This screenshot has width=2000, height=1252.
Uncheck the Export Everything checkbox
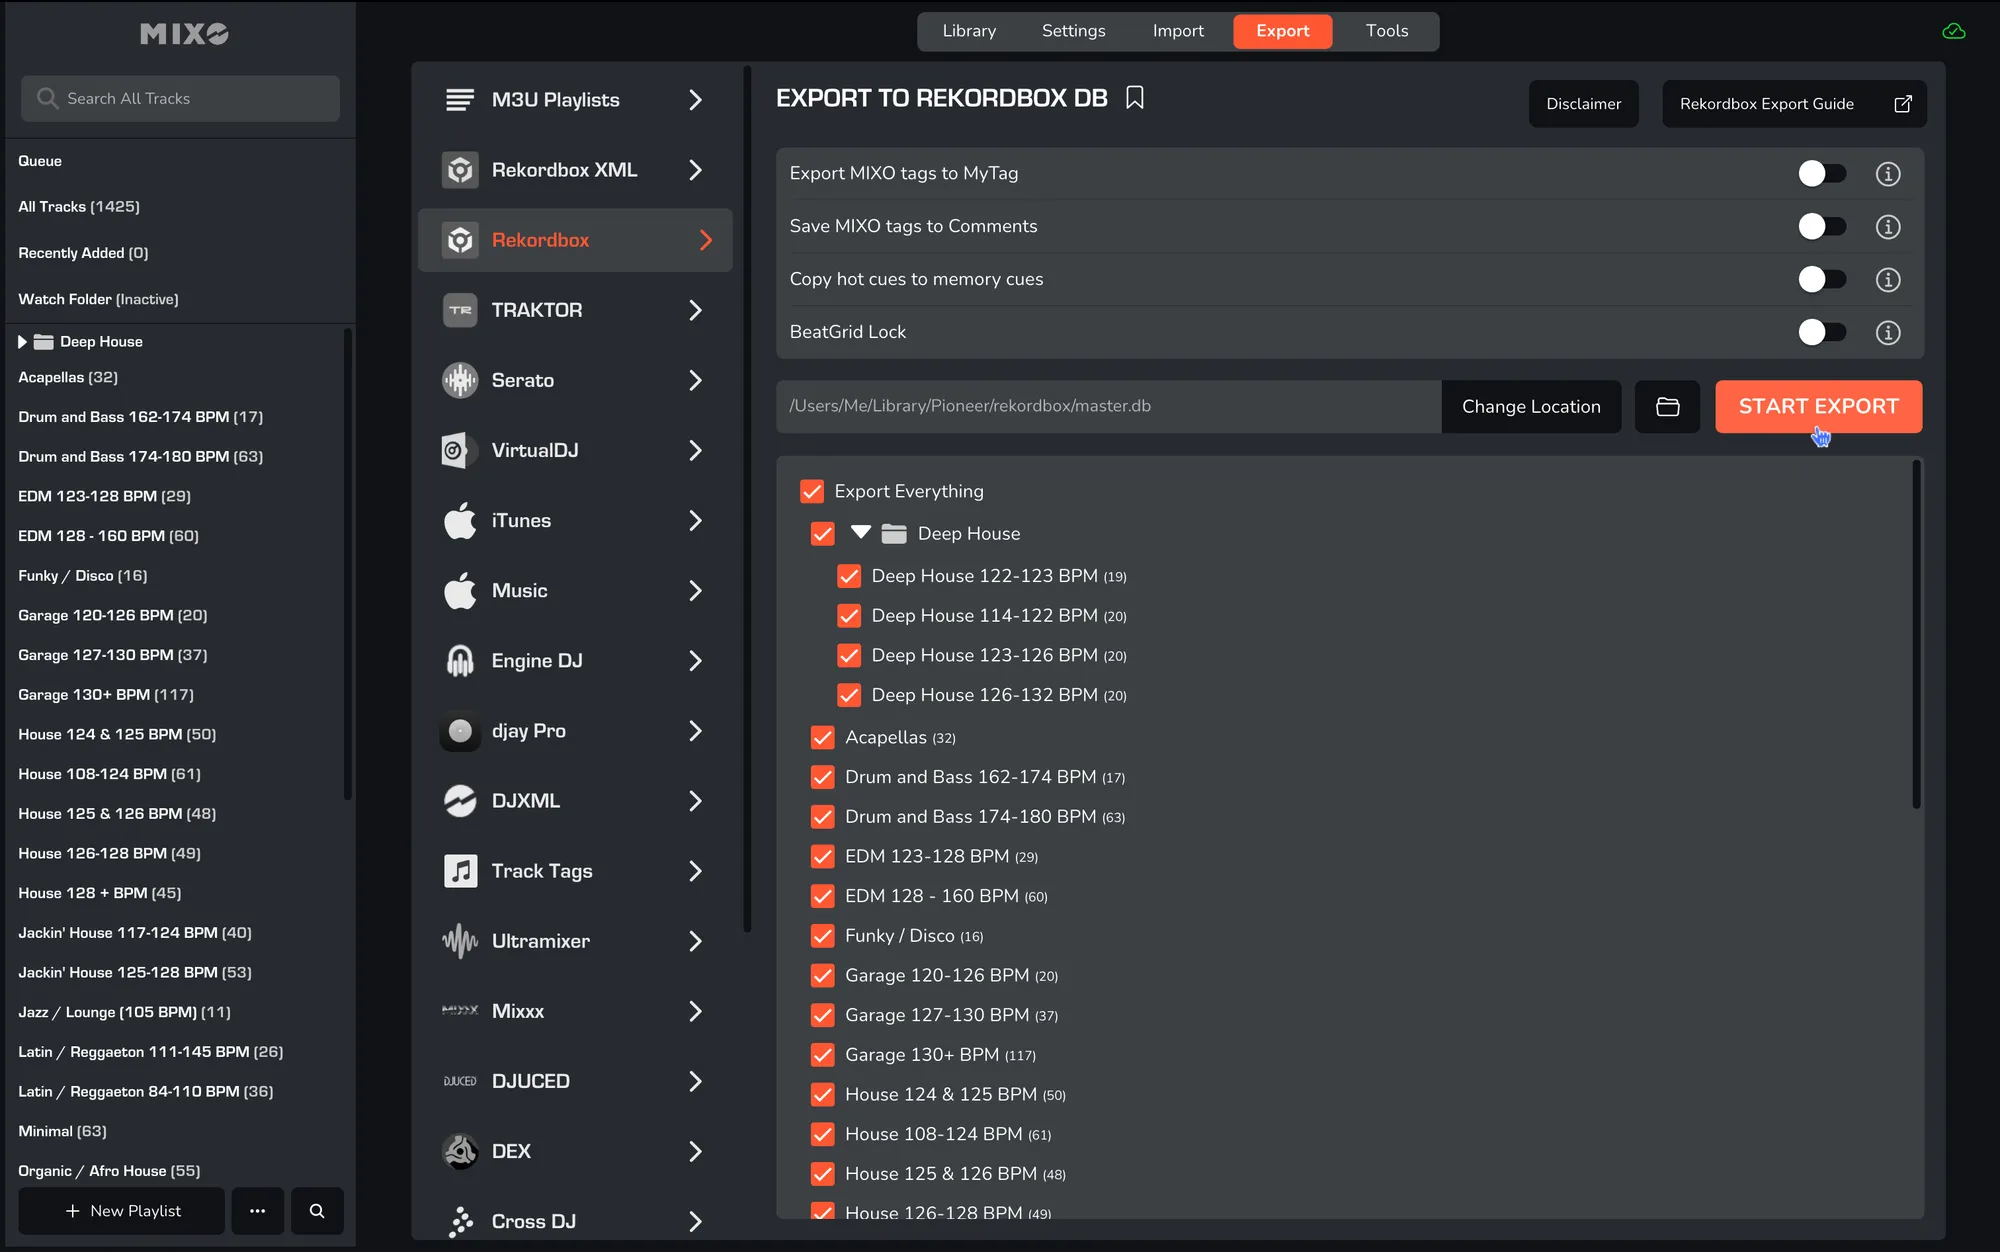point(812,491)
